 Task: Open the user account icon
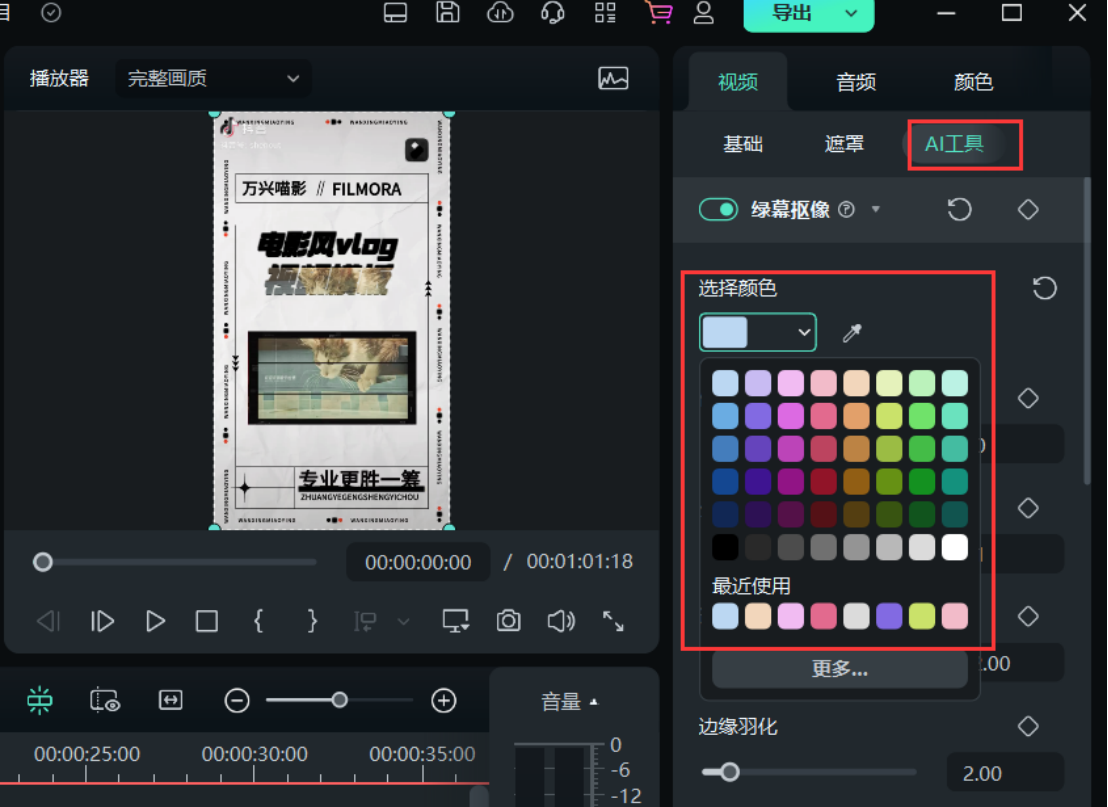703,12
